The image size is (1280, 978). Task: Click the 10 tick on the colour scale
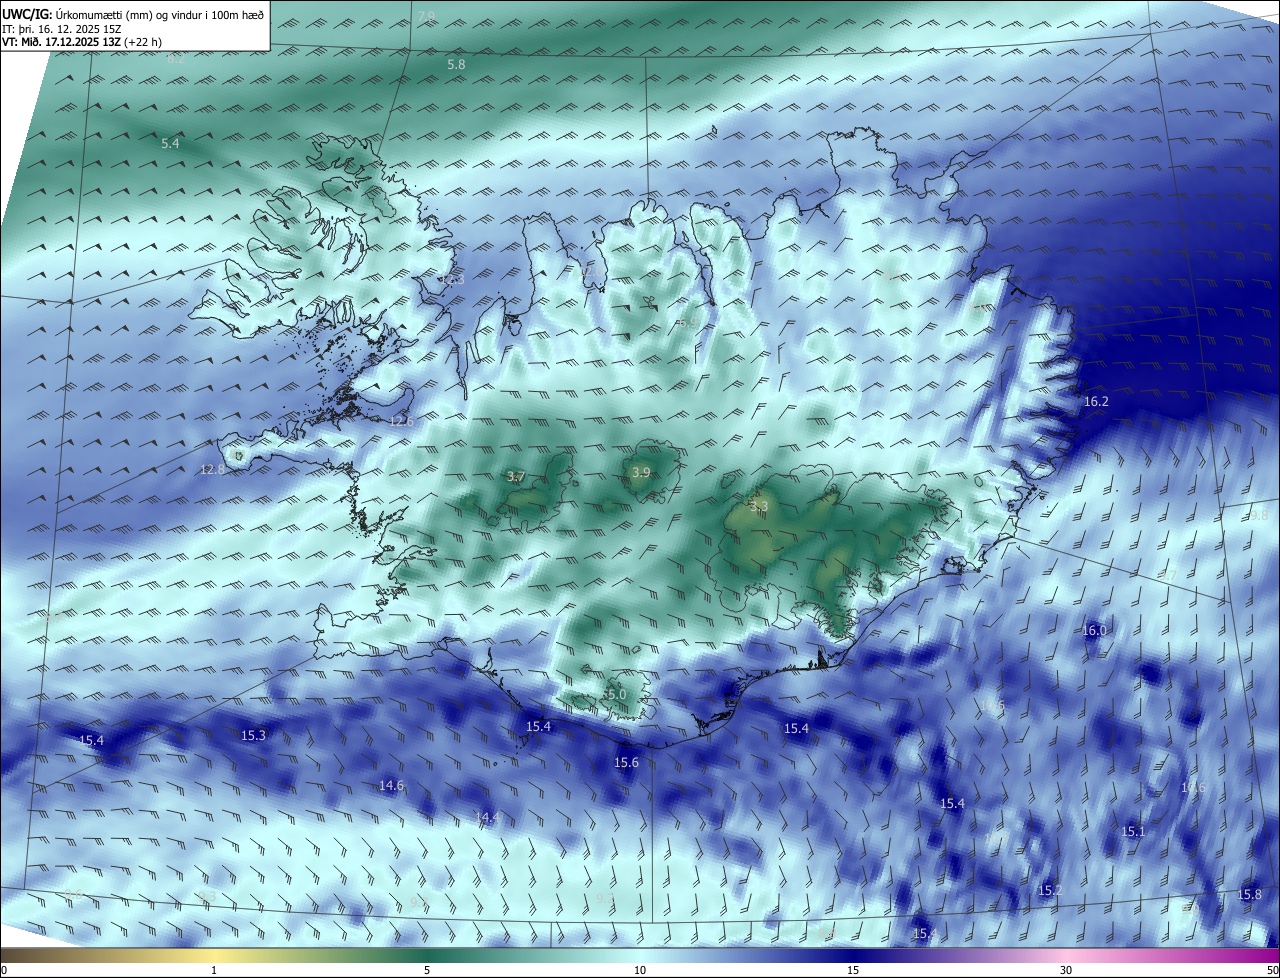640,970
